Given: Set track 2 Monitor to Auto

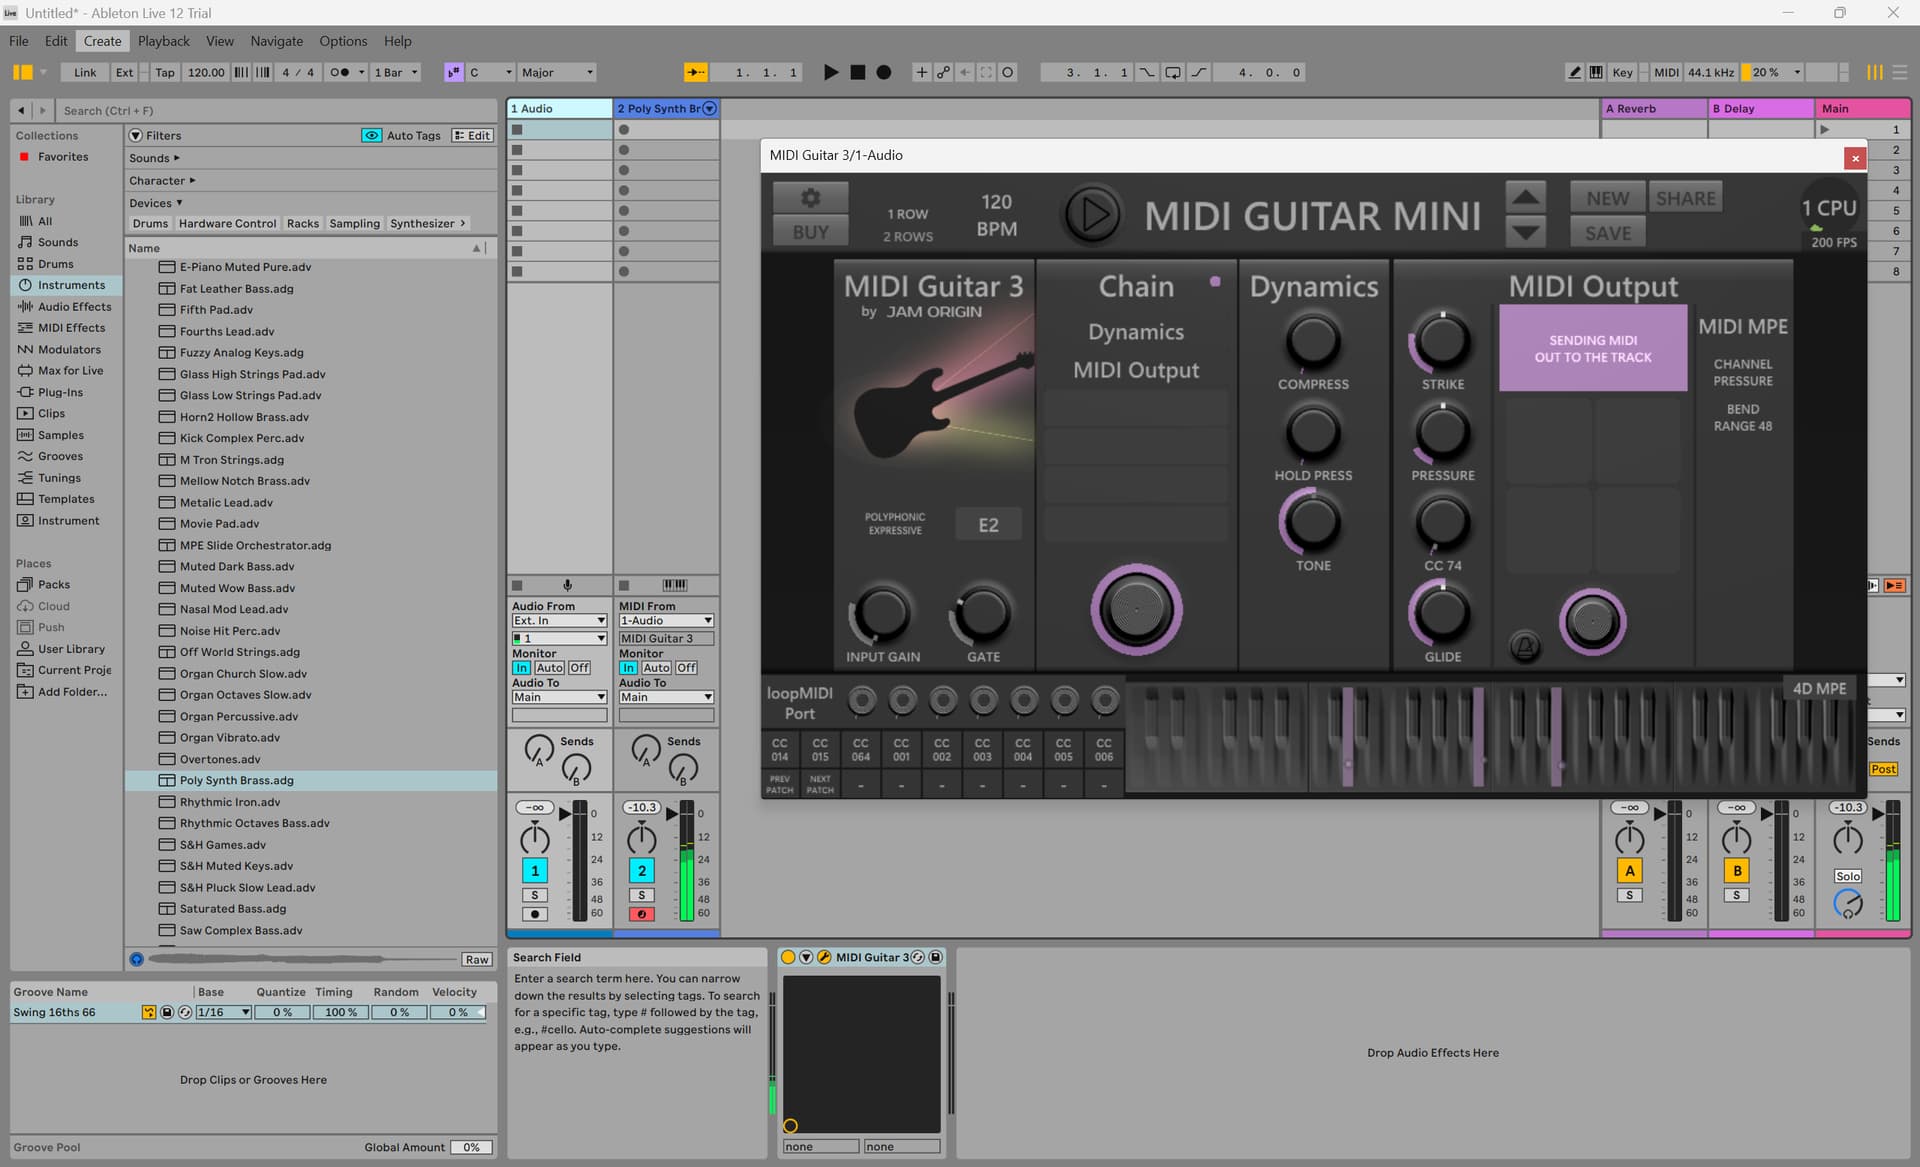Looking at the screenshot, I should point(656,668).
